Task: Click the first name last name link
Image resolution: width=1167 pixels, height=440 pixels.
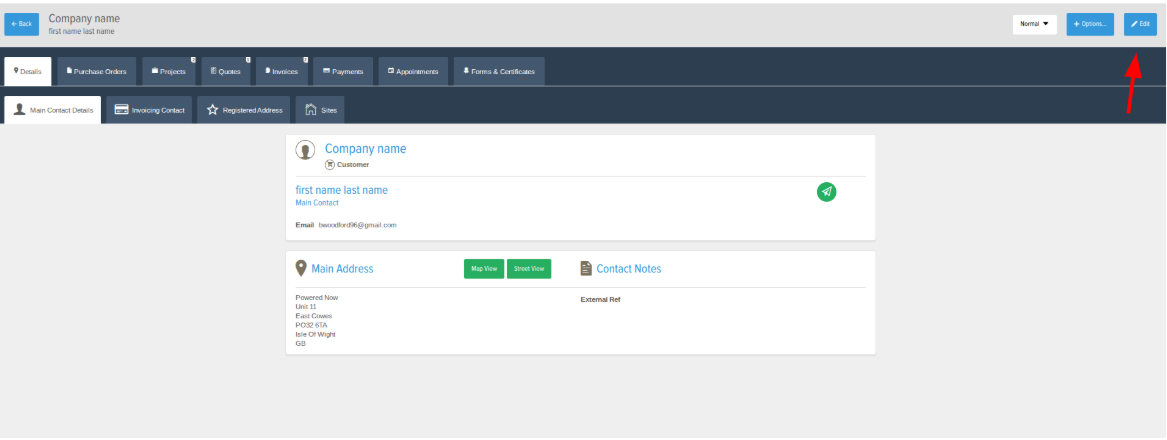Action: 342,191
